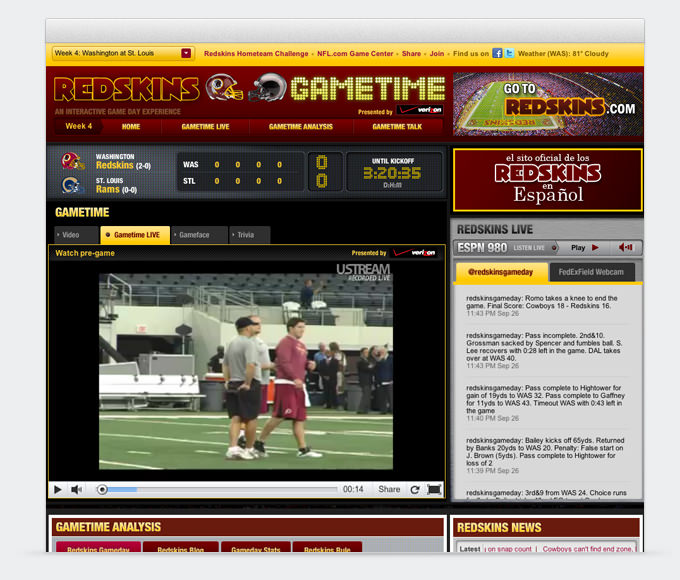
Task: Select the Gametime LIVE tab
Action: (135, 235)
